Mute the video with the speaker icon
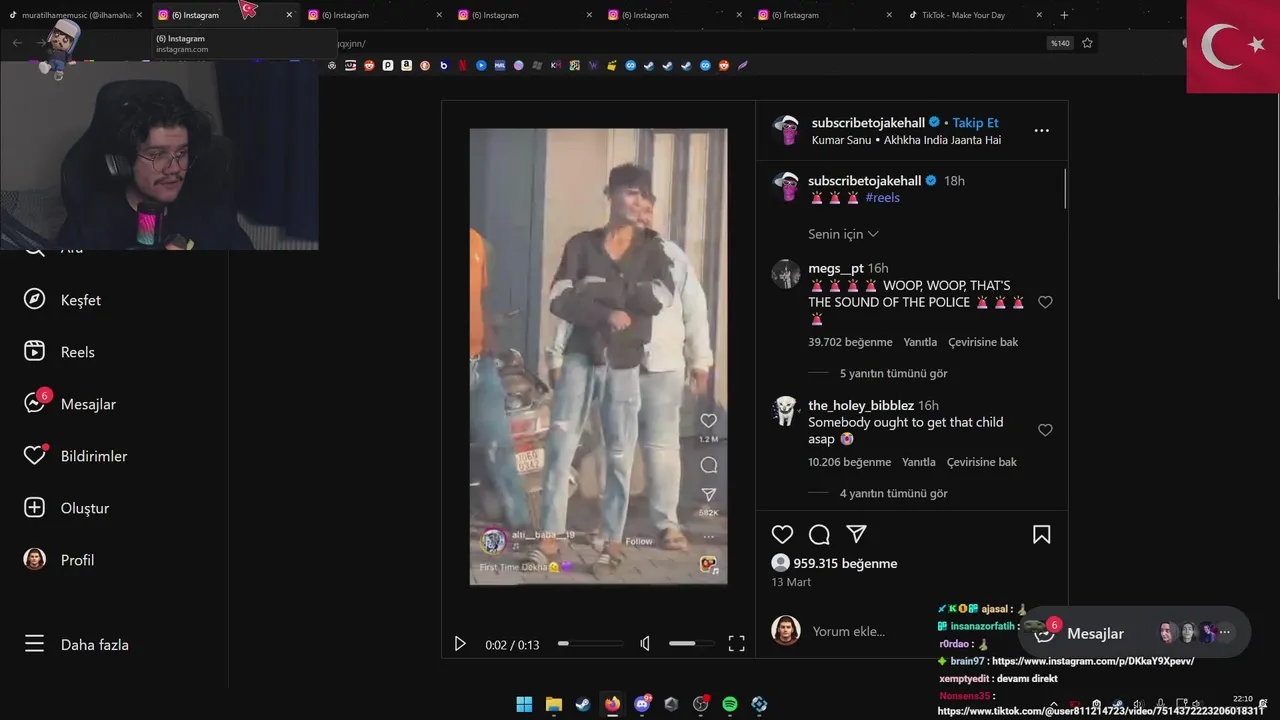The image size is (1280, 720). pos(645,644)
